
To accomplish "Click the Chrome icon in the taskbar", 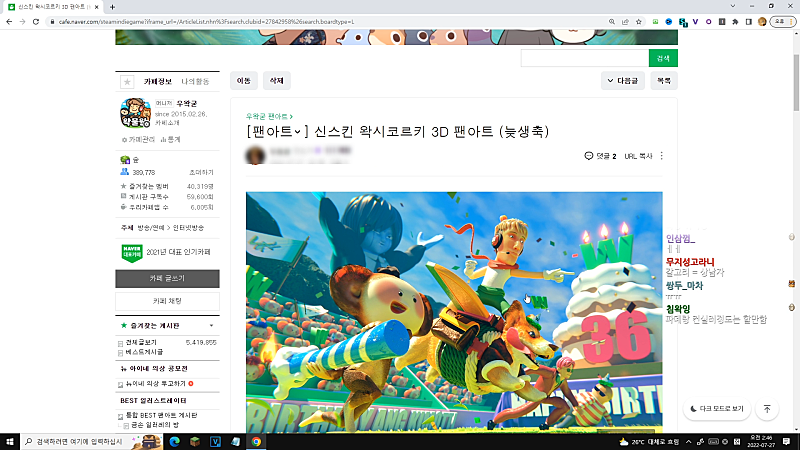I will [256, 441].
